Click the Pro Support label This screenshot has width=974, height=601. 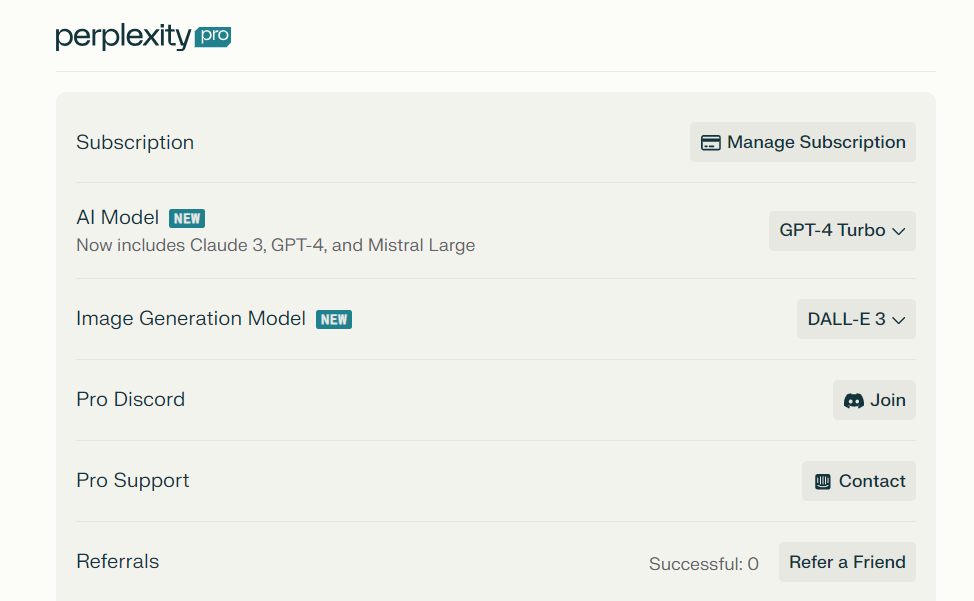(x=133, y=481)
